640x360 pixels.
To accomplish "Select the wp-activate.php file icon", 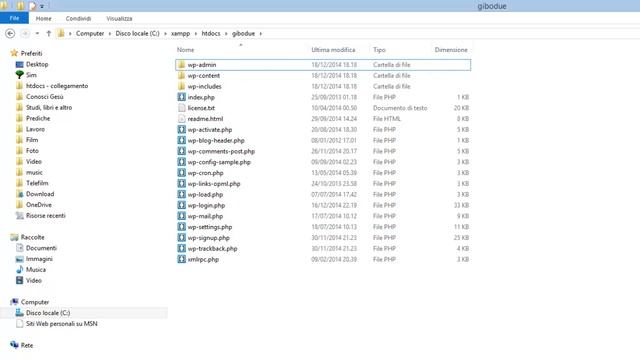I will tap(182, 129).
